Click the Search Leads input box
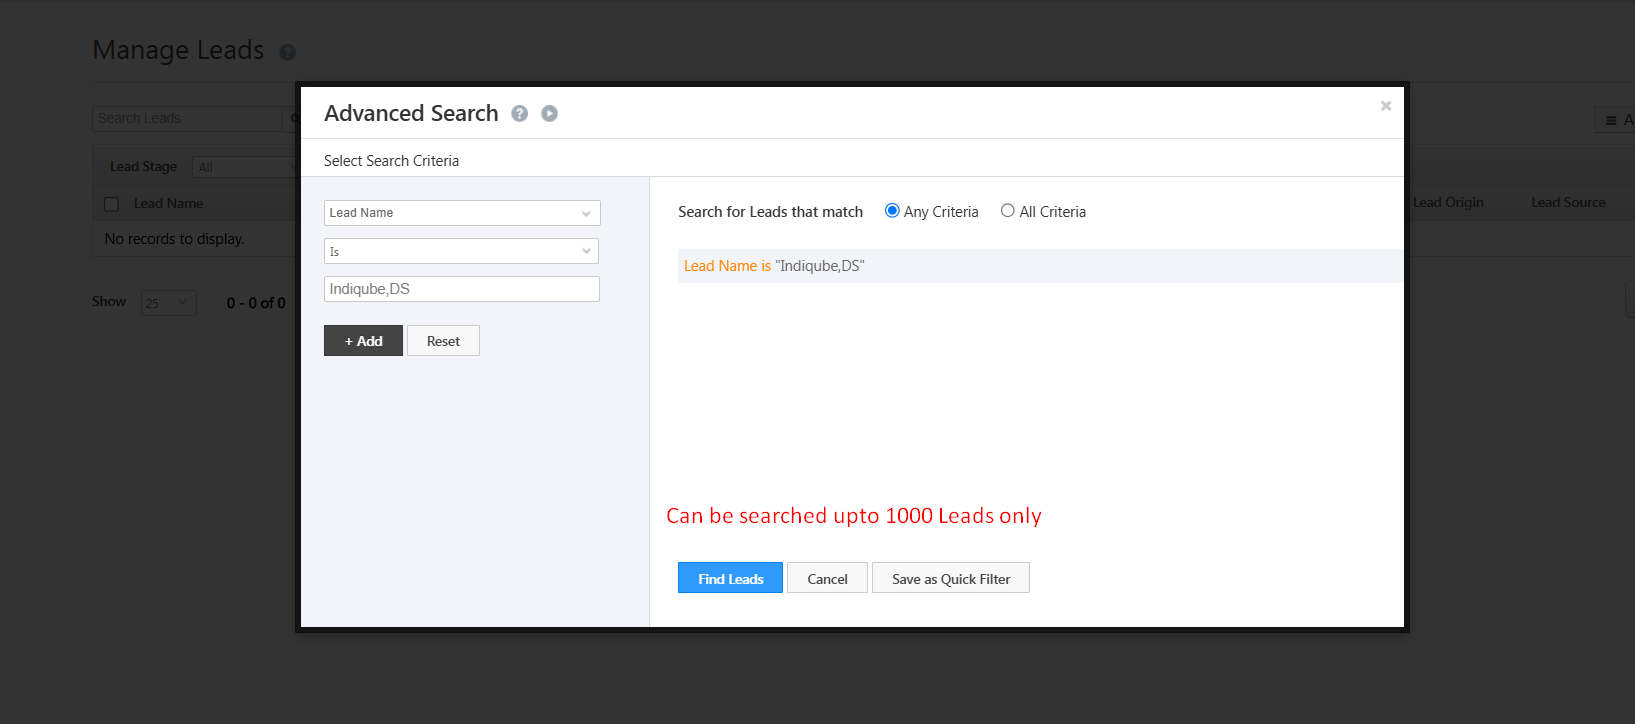The width and height of the screenshot is (1635, 724). coord(187,119)
